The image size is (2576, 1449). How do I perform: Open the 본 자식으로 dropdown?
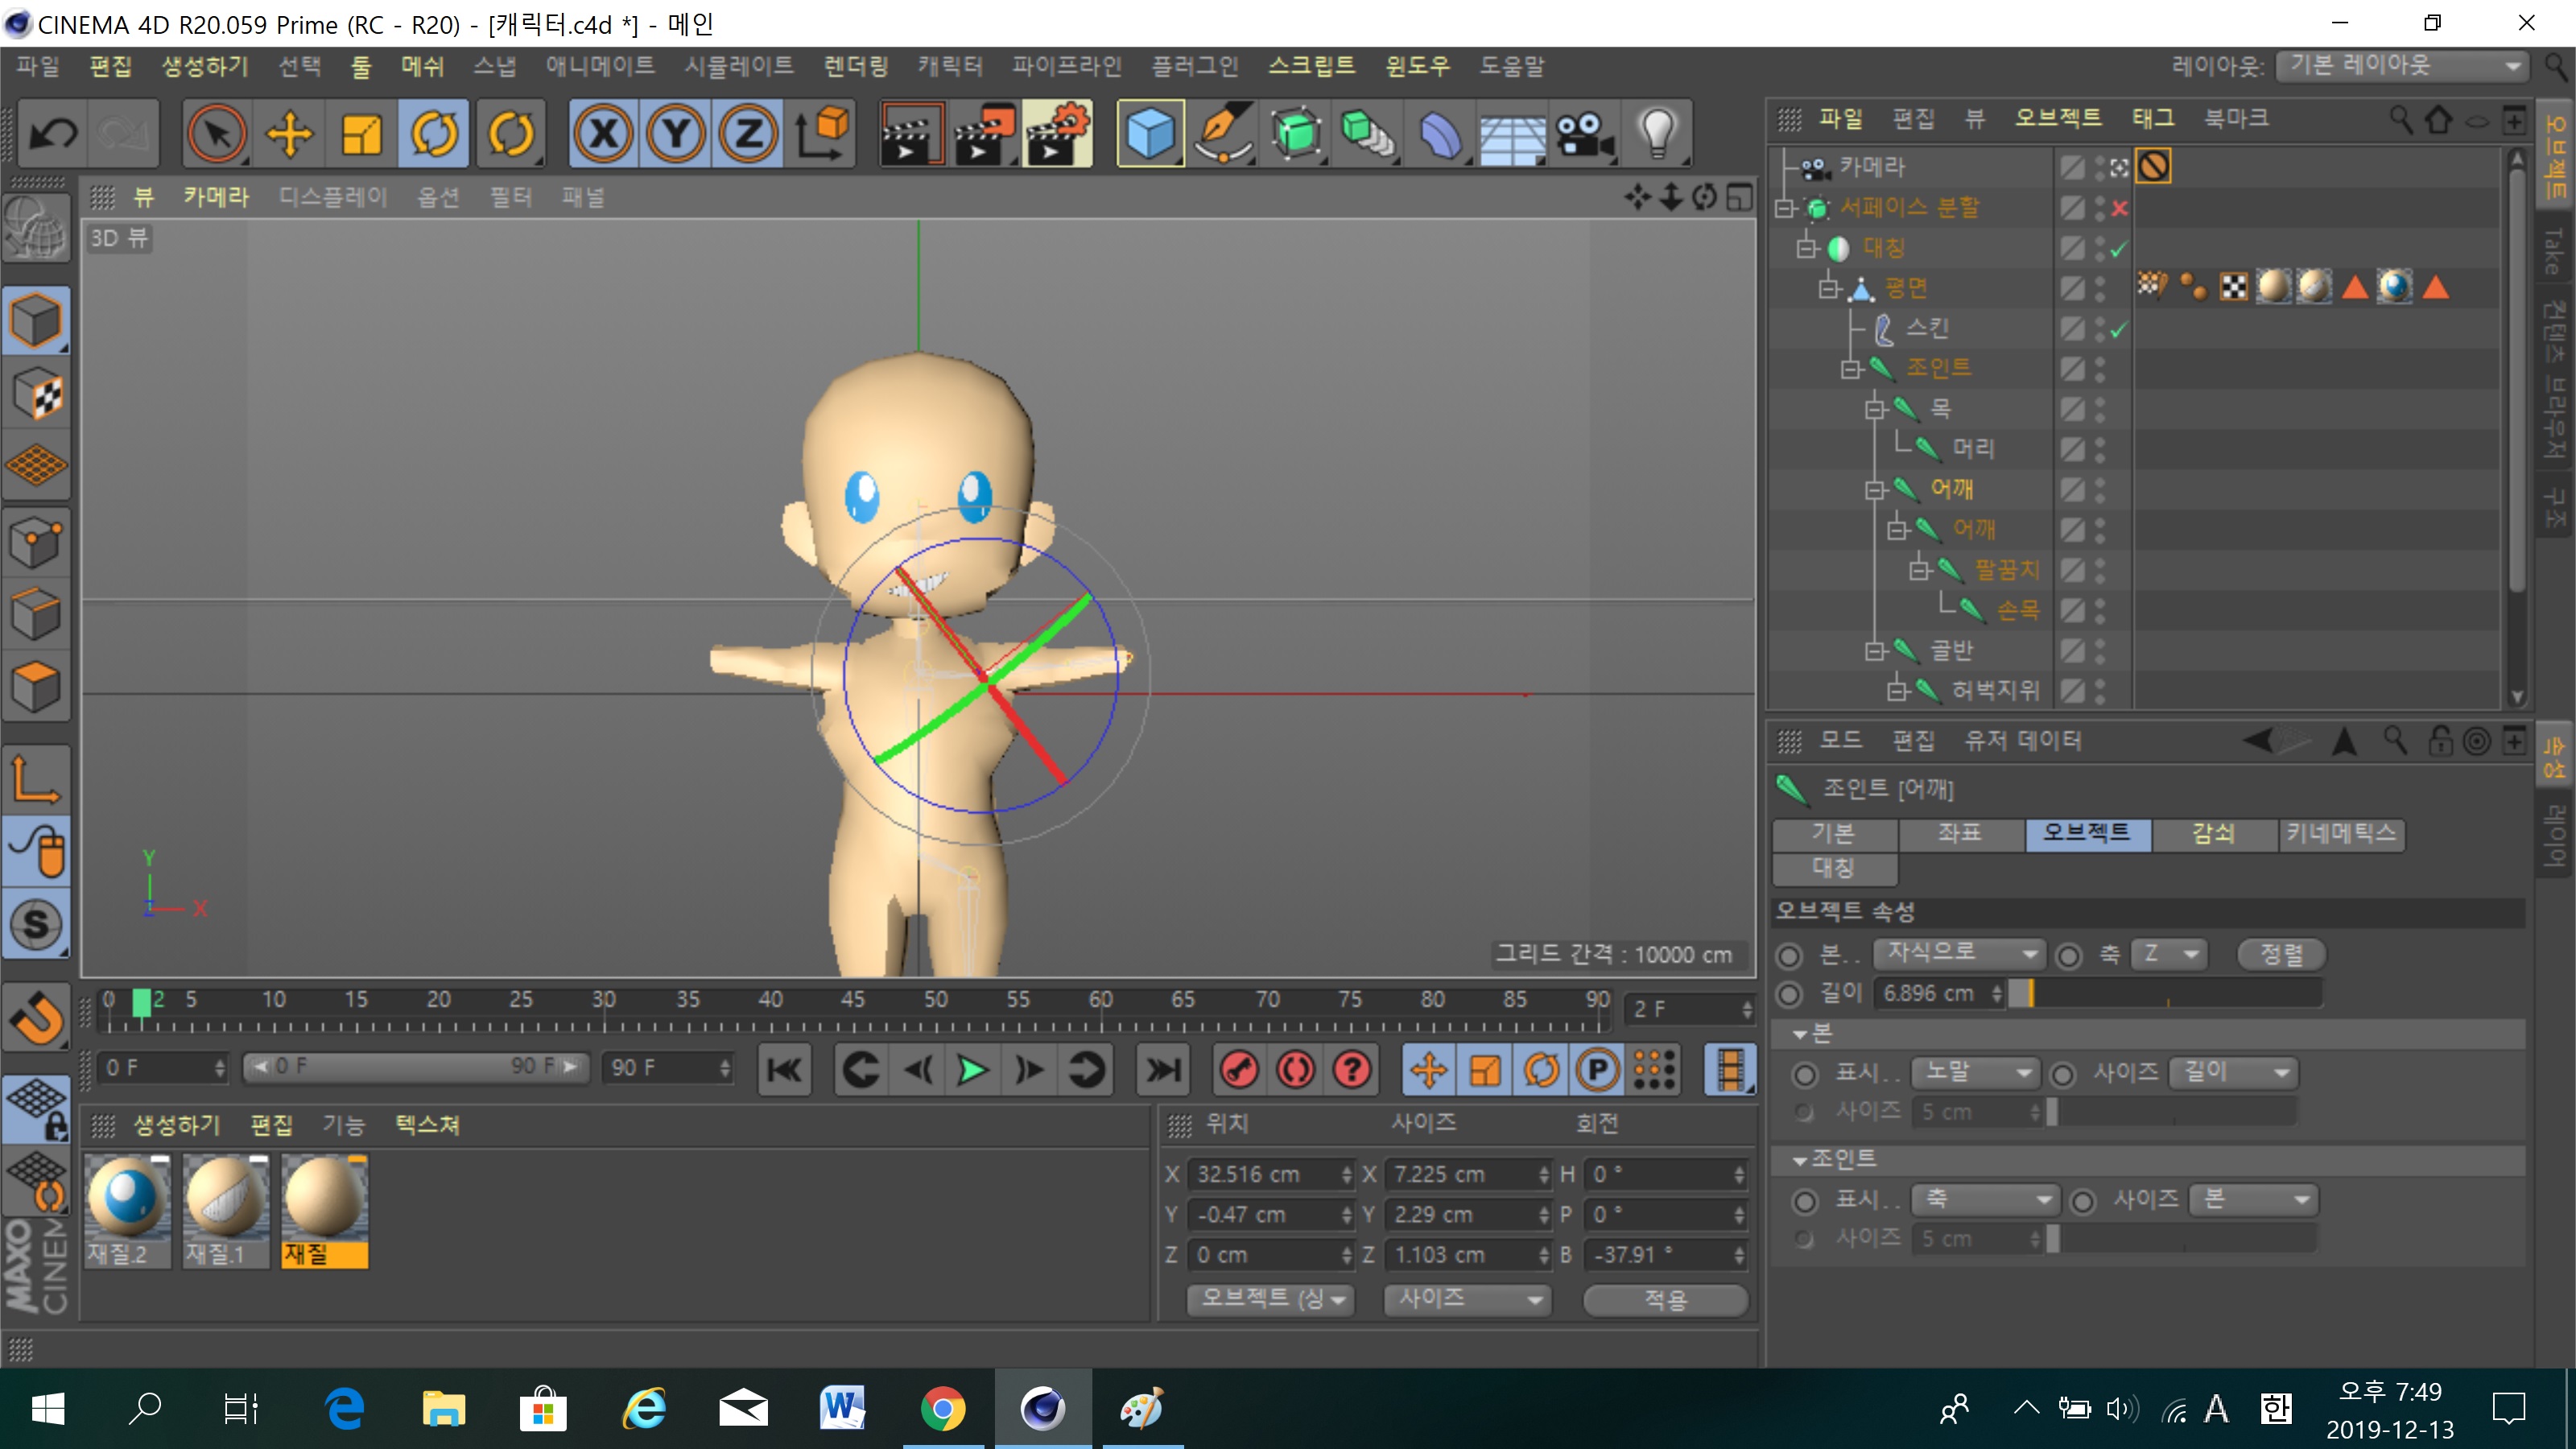[x=1960, y=952]
